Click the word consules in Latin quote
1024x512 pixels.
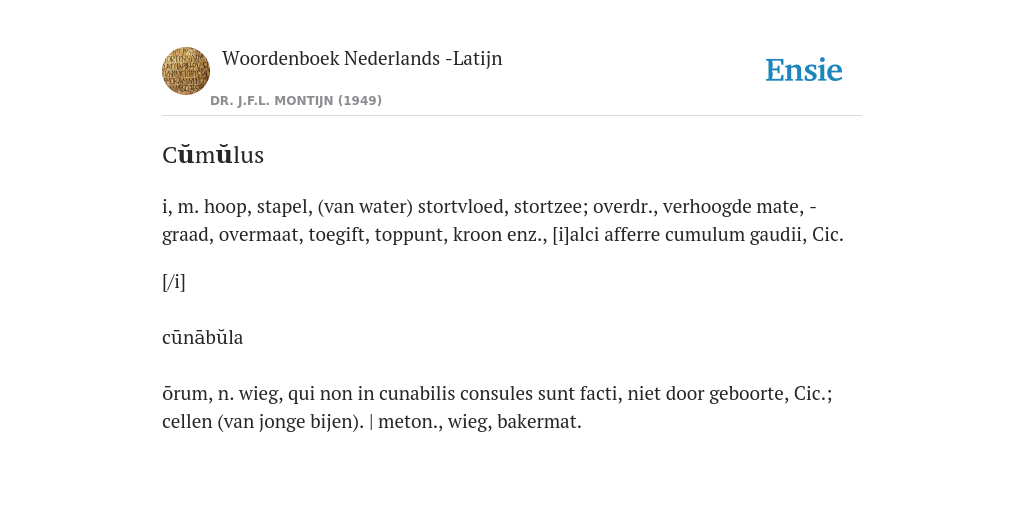pos(496,394)
